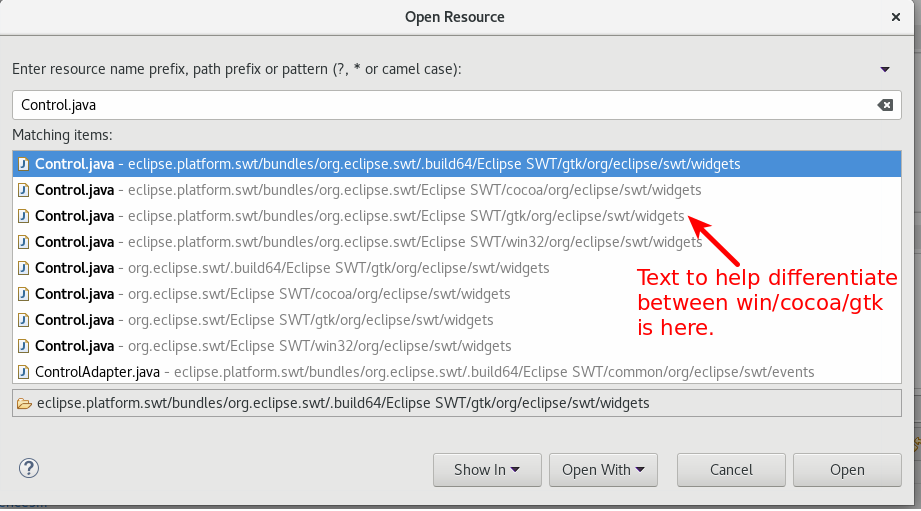Open the Show In dropdown button
921x511 pixels.
point(487,470)
